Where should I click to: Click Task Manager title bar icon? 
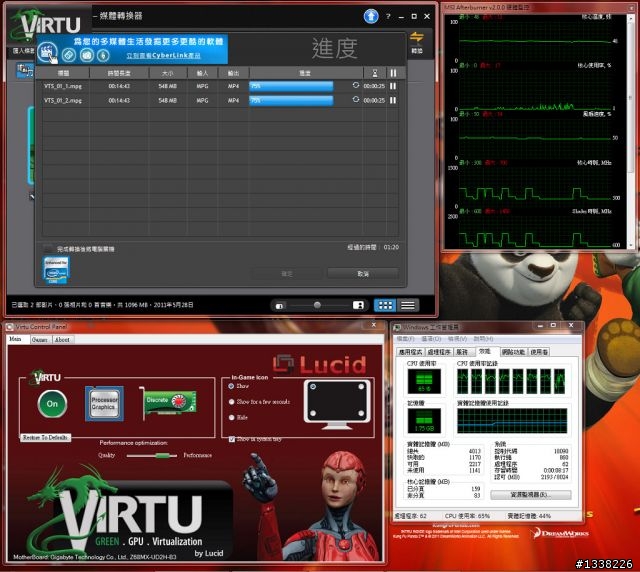click(x=396, y=327)
